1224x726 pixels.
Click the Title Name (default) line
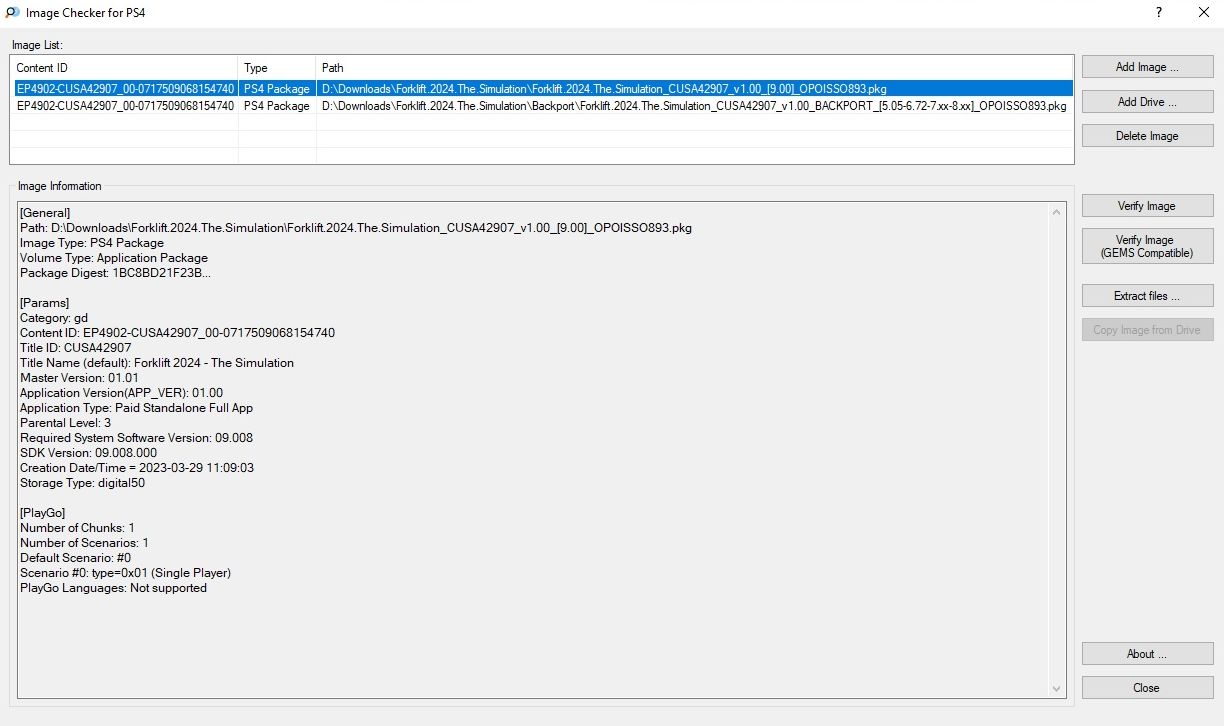(x=157, y=363)
